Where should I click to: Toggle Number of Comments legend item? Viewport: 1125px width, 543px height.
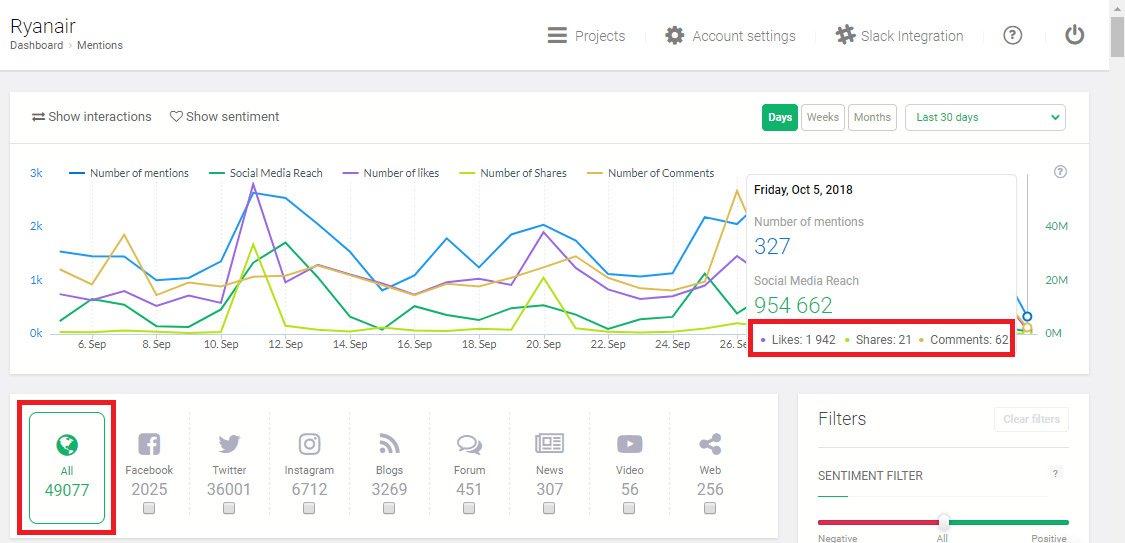[x=651, y=173]
